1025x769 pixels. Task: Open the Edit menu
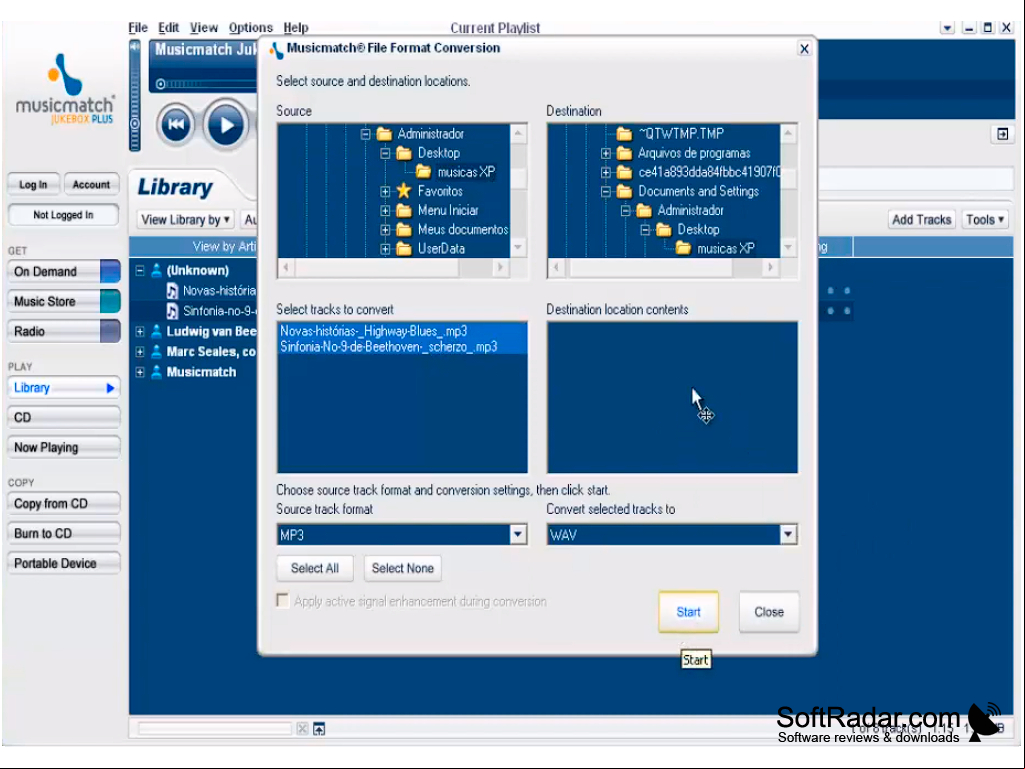[x=168, y=27]
